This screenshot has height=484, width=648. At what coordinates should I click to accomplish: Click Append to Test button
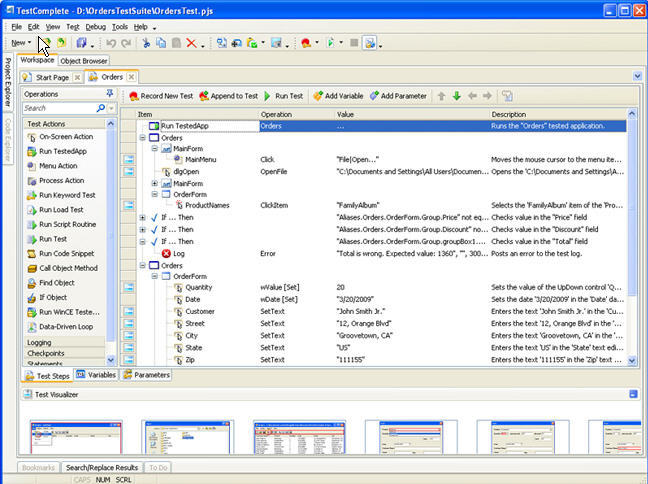coord(229,96)
